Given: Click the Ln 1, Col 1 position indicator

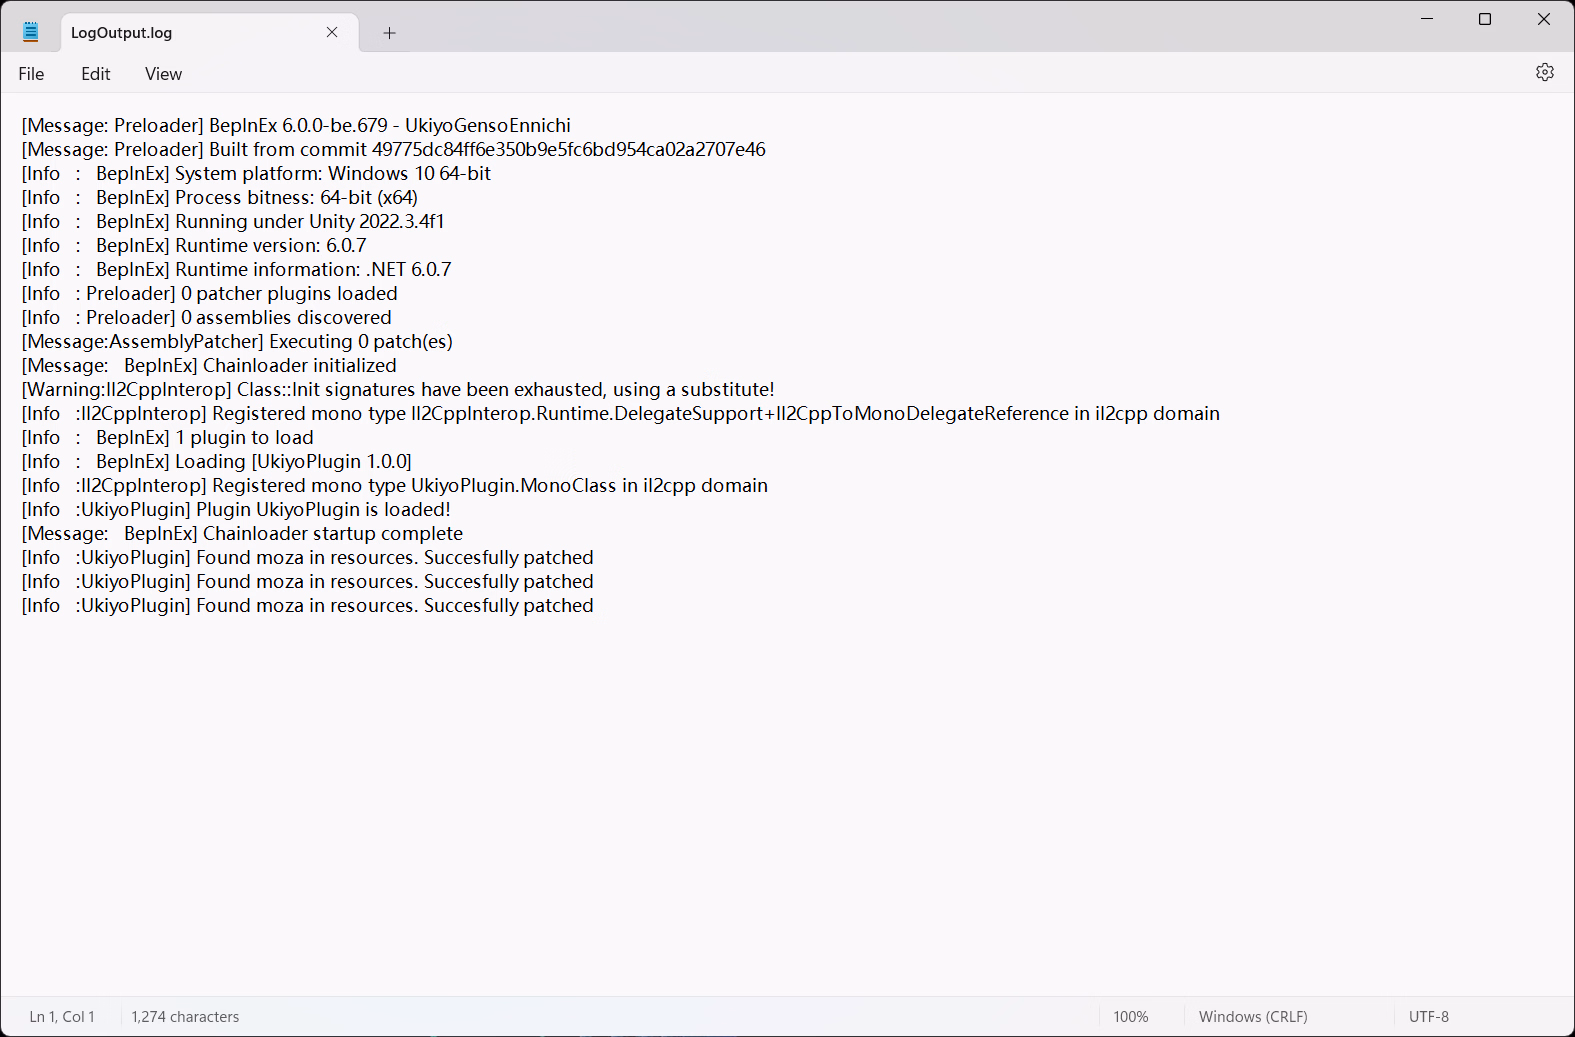Looking at the screenshot, I should pyautogui.click(x=62, y=1016).
